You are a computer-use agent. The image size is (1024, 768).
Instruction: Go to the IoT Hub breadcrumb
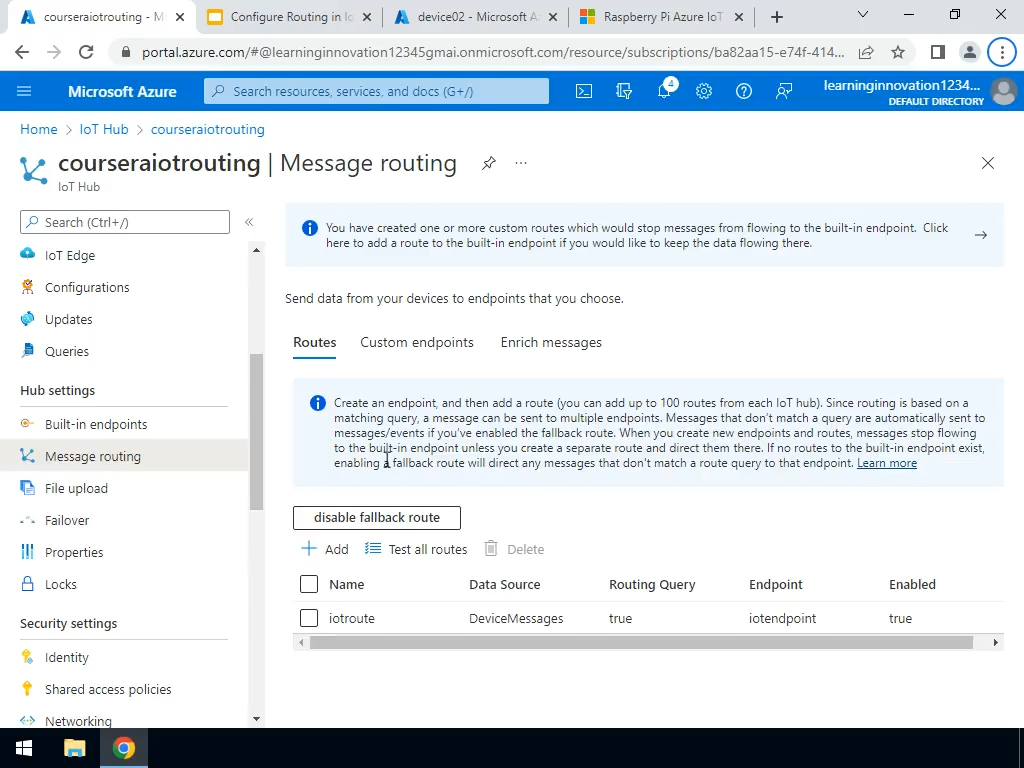pyautogui.click(x=104, y=129)
